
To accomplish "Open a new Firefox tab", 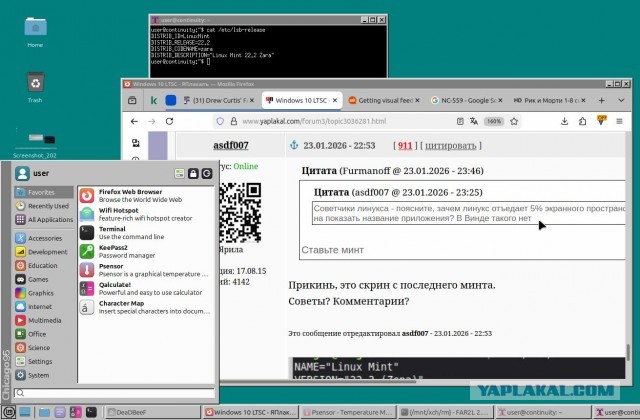I will click(602, 100).
